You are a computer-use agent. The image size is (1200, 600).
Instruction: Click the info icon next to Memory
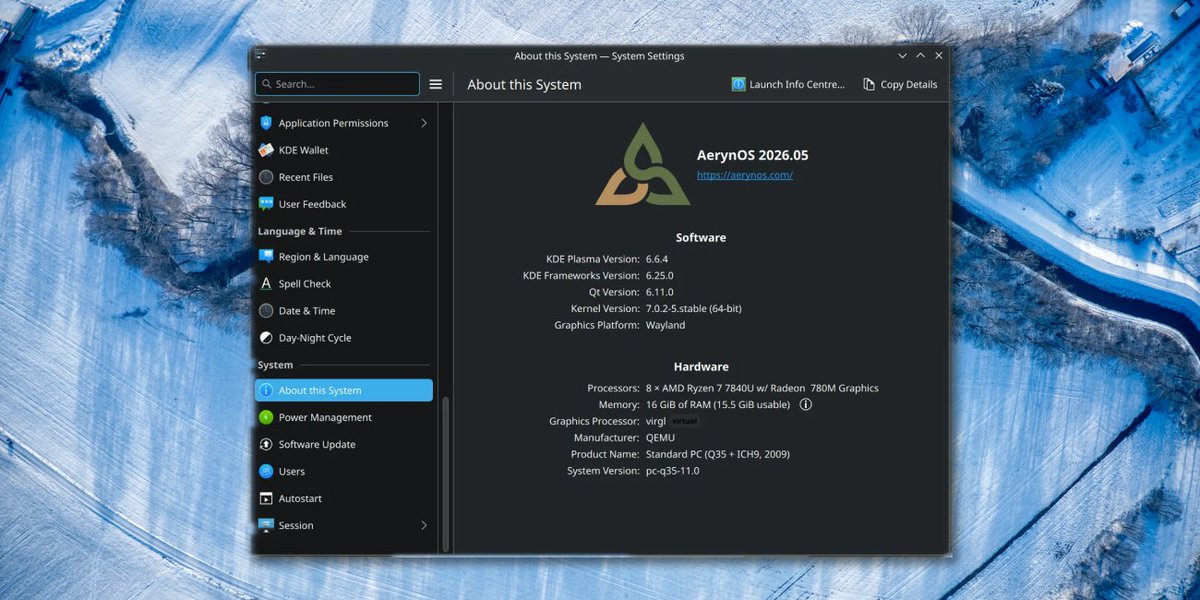[806, 404]
